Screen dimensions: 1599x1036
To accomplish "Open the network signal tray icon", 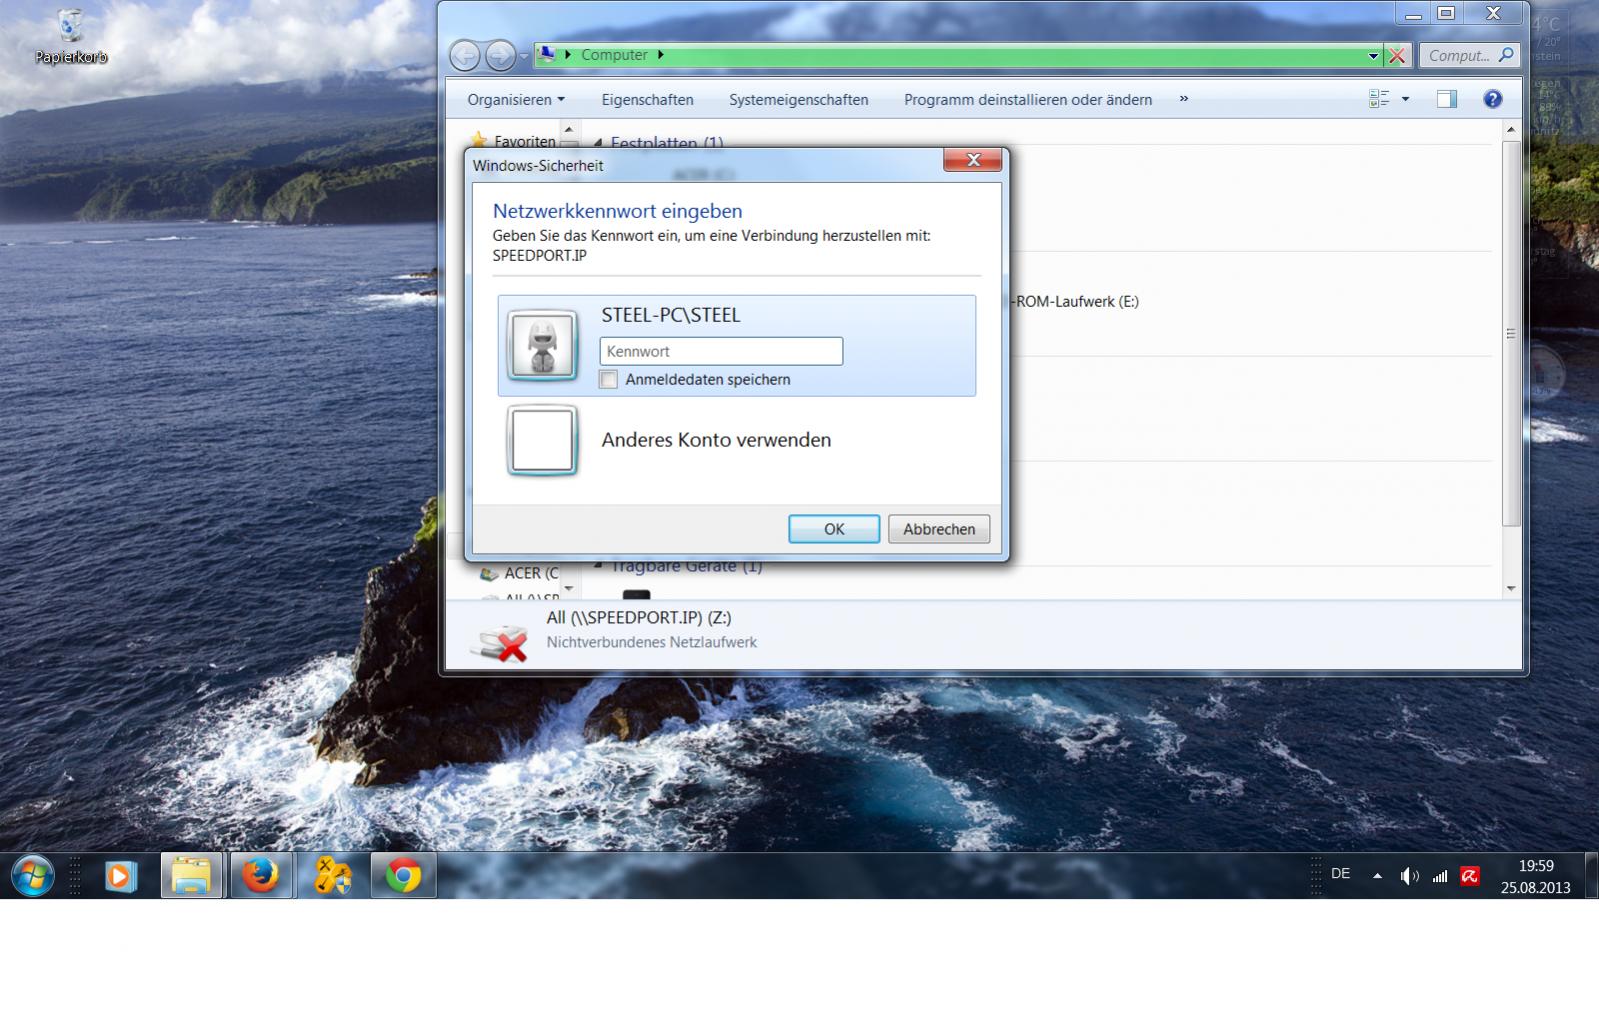I will tap(1439, 877).
